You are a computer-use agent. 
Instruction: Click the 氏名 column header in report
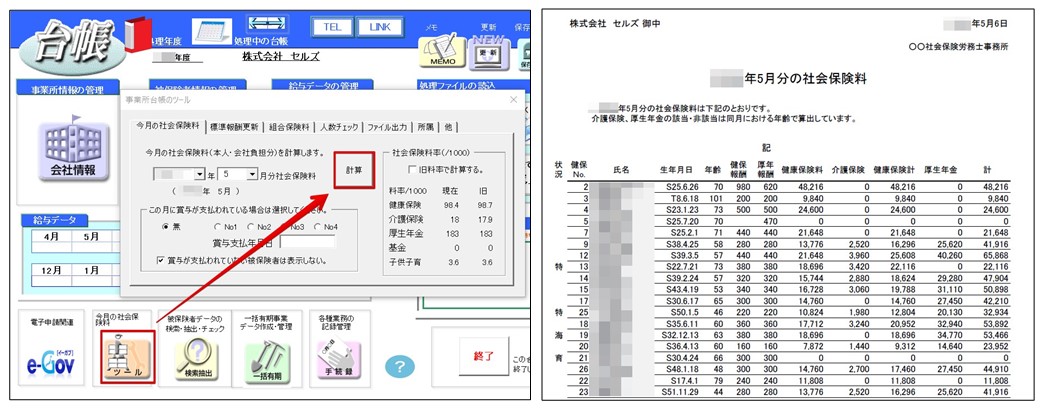tap(621, 171)
